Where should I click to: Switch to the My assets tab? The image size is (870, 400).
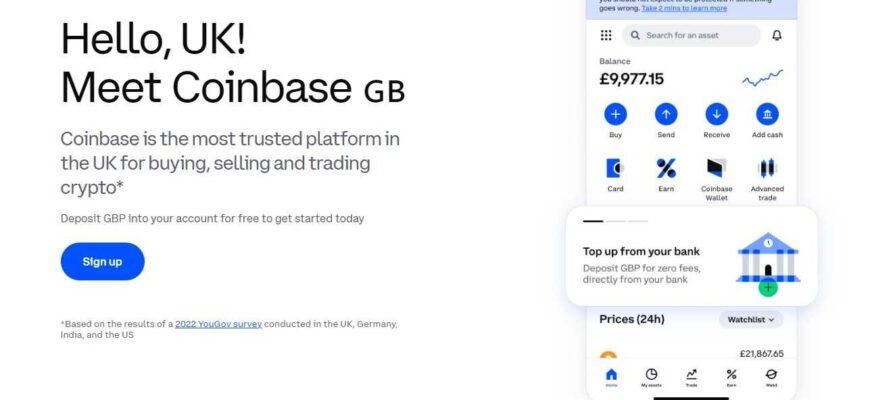pos(651,376)
